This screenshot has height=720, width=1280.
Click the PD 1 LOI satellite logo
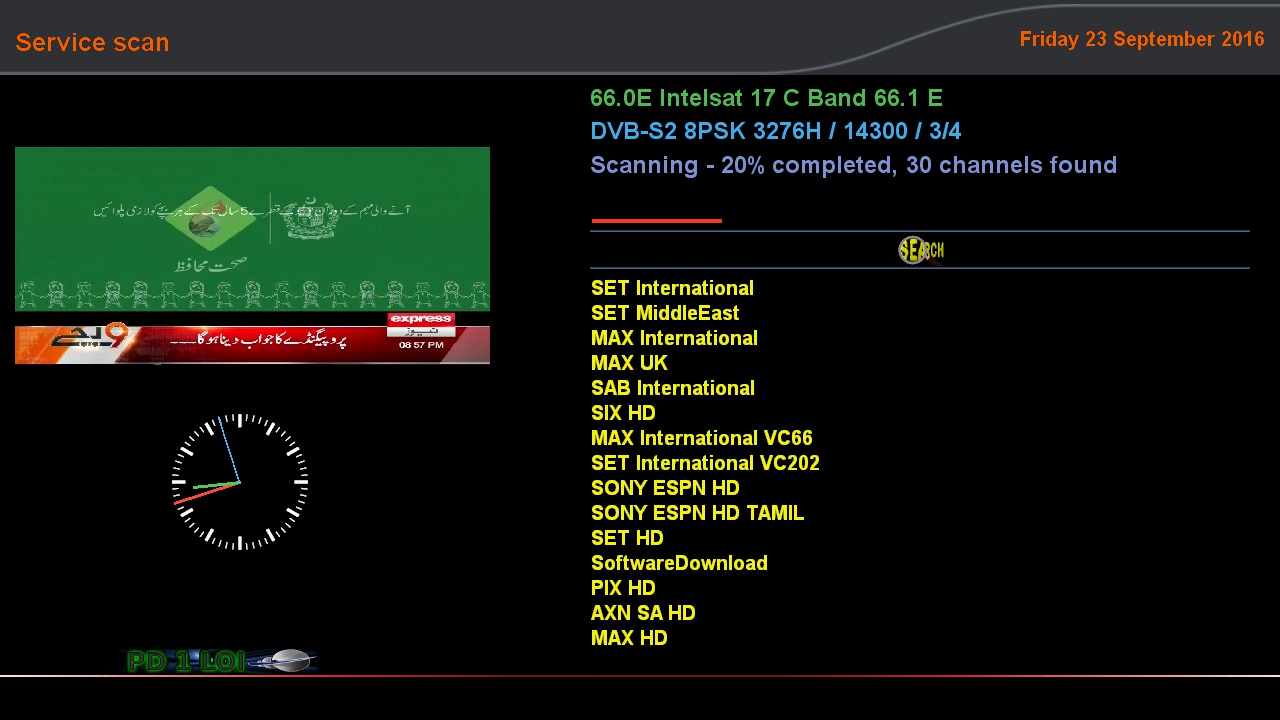click(220, 661)
